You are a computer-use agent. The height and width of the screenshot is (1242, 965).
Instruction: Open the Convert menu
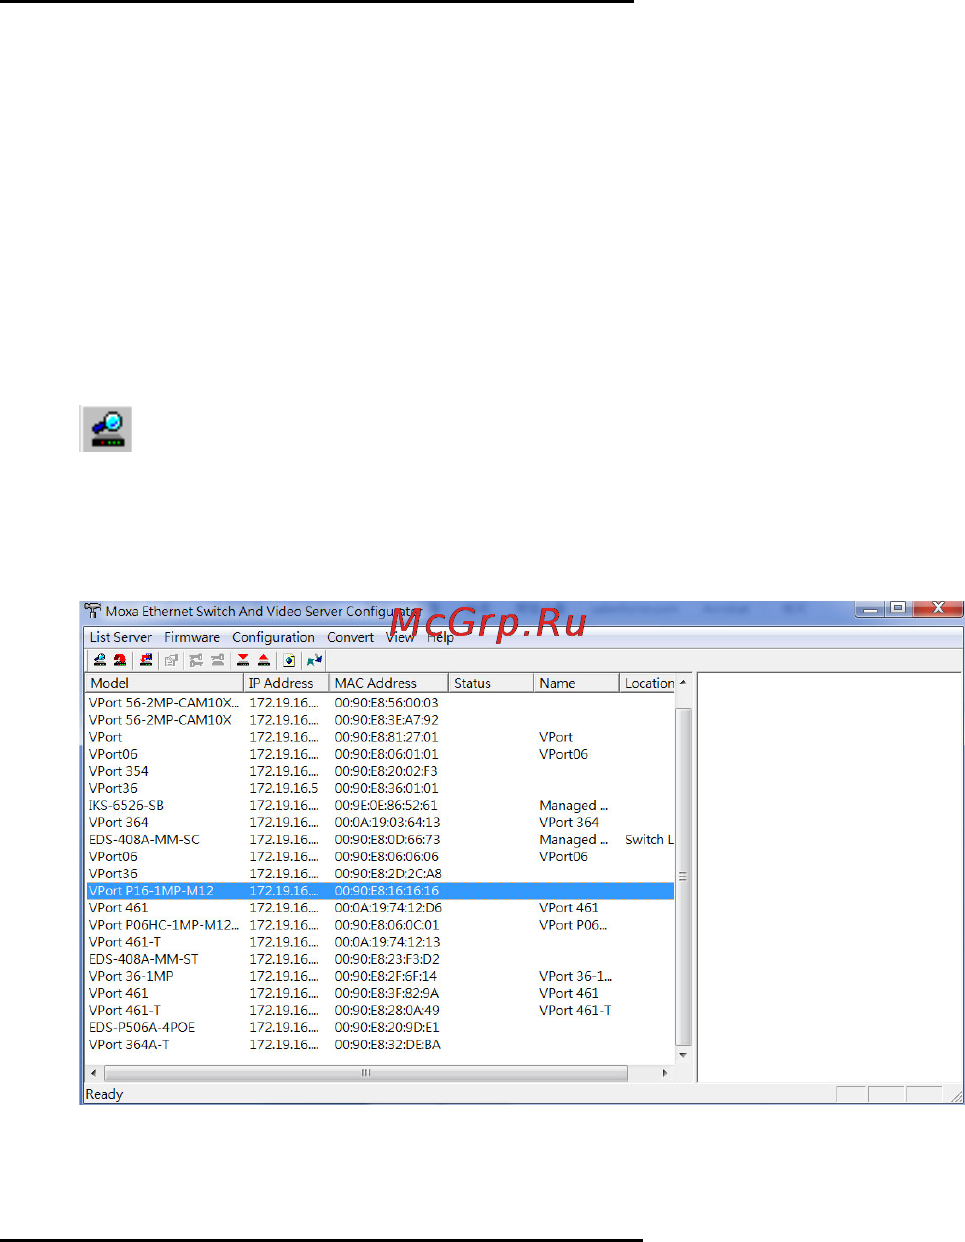click(350, 637)
